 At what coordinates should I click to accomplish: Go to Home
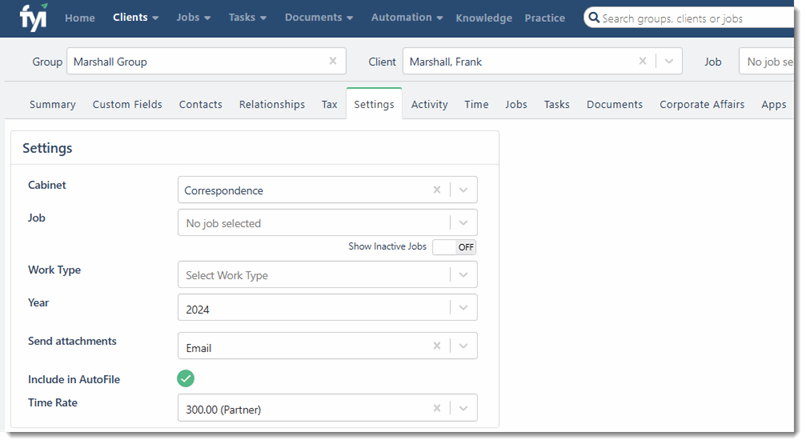coord(80,18)
